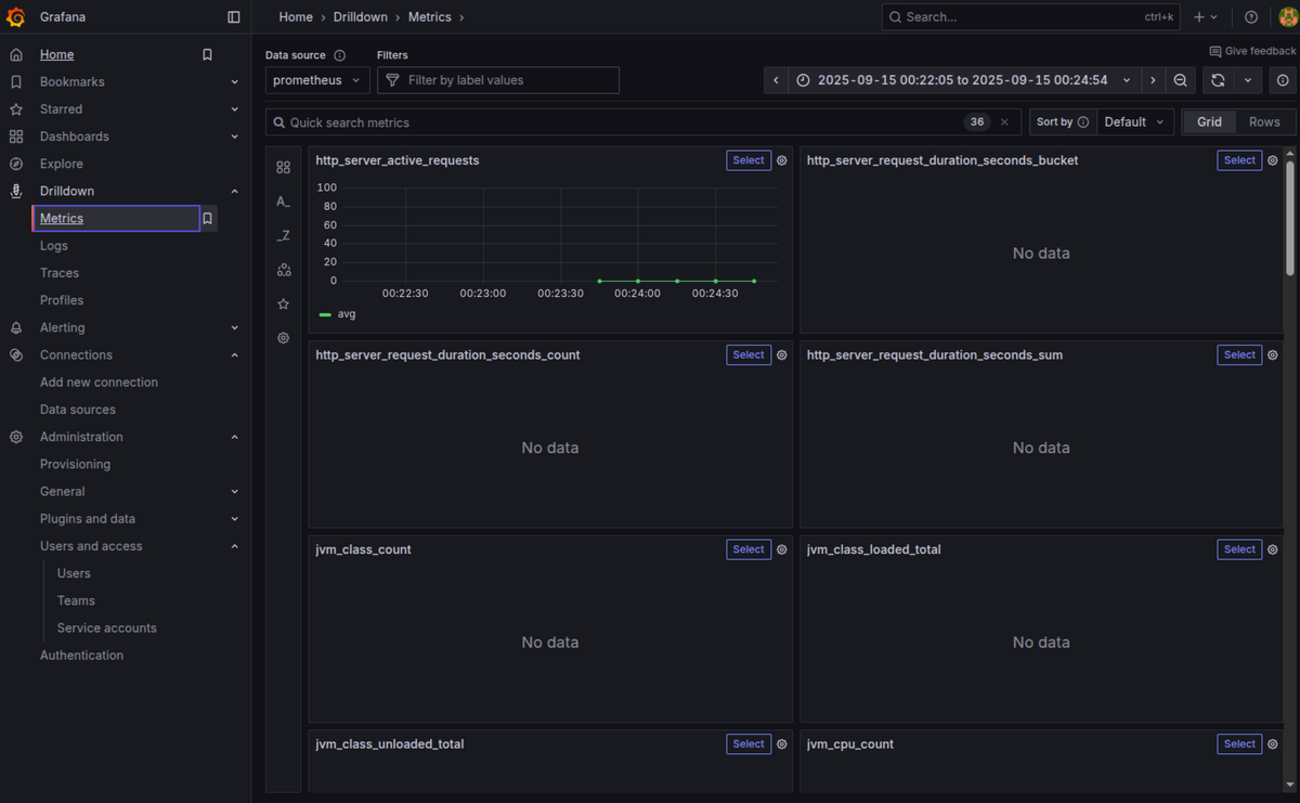Open the Sort by Default dropdown
1300x803 pixels.
click(x=1133, y=122)
